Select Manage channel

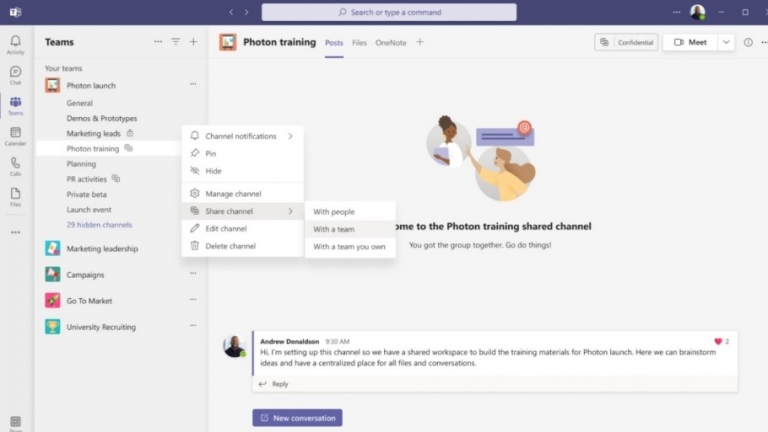(242, 193)
